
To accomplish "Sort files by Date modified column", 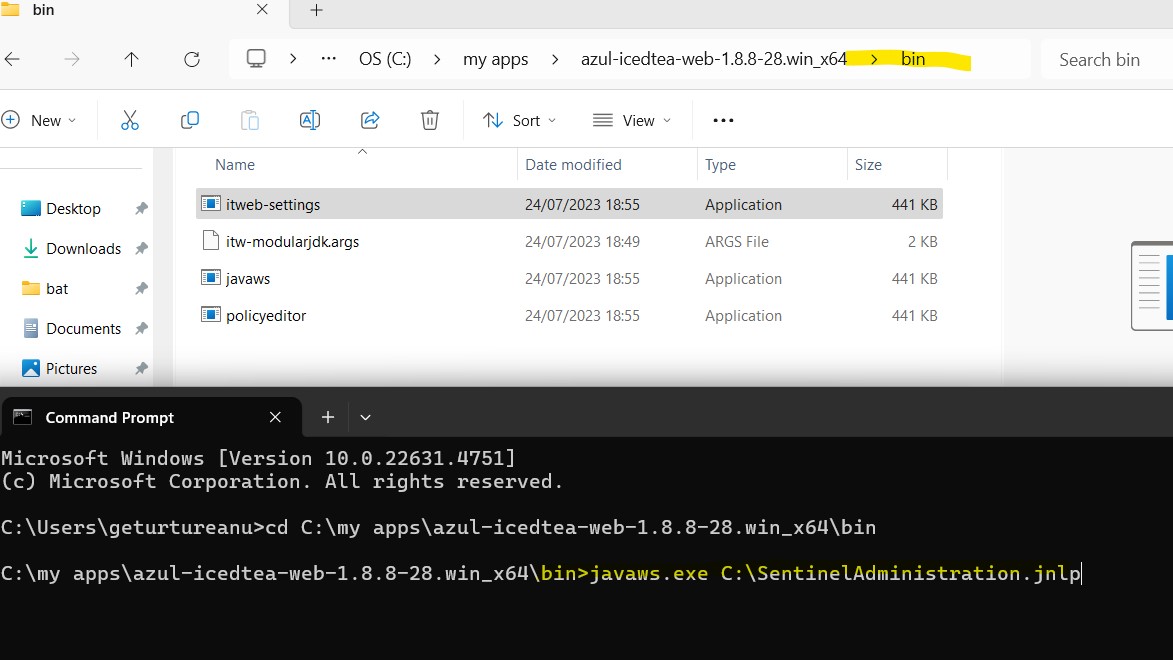I will click(x=573, y=164).
